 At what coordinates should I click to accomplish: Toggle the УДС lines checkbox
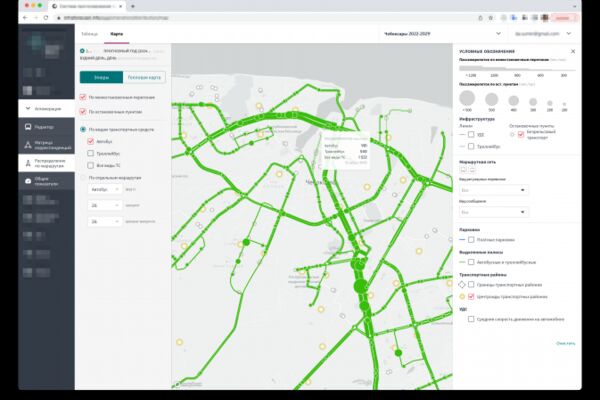click(x=471, y=134)
